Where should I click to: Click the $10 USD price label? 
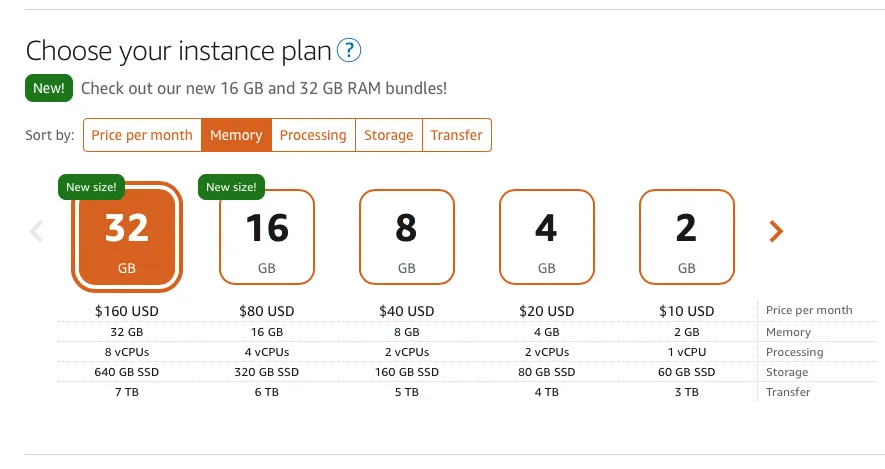pos(687,311)
